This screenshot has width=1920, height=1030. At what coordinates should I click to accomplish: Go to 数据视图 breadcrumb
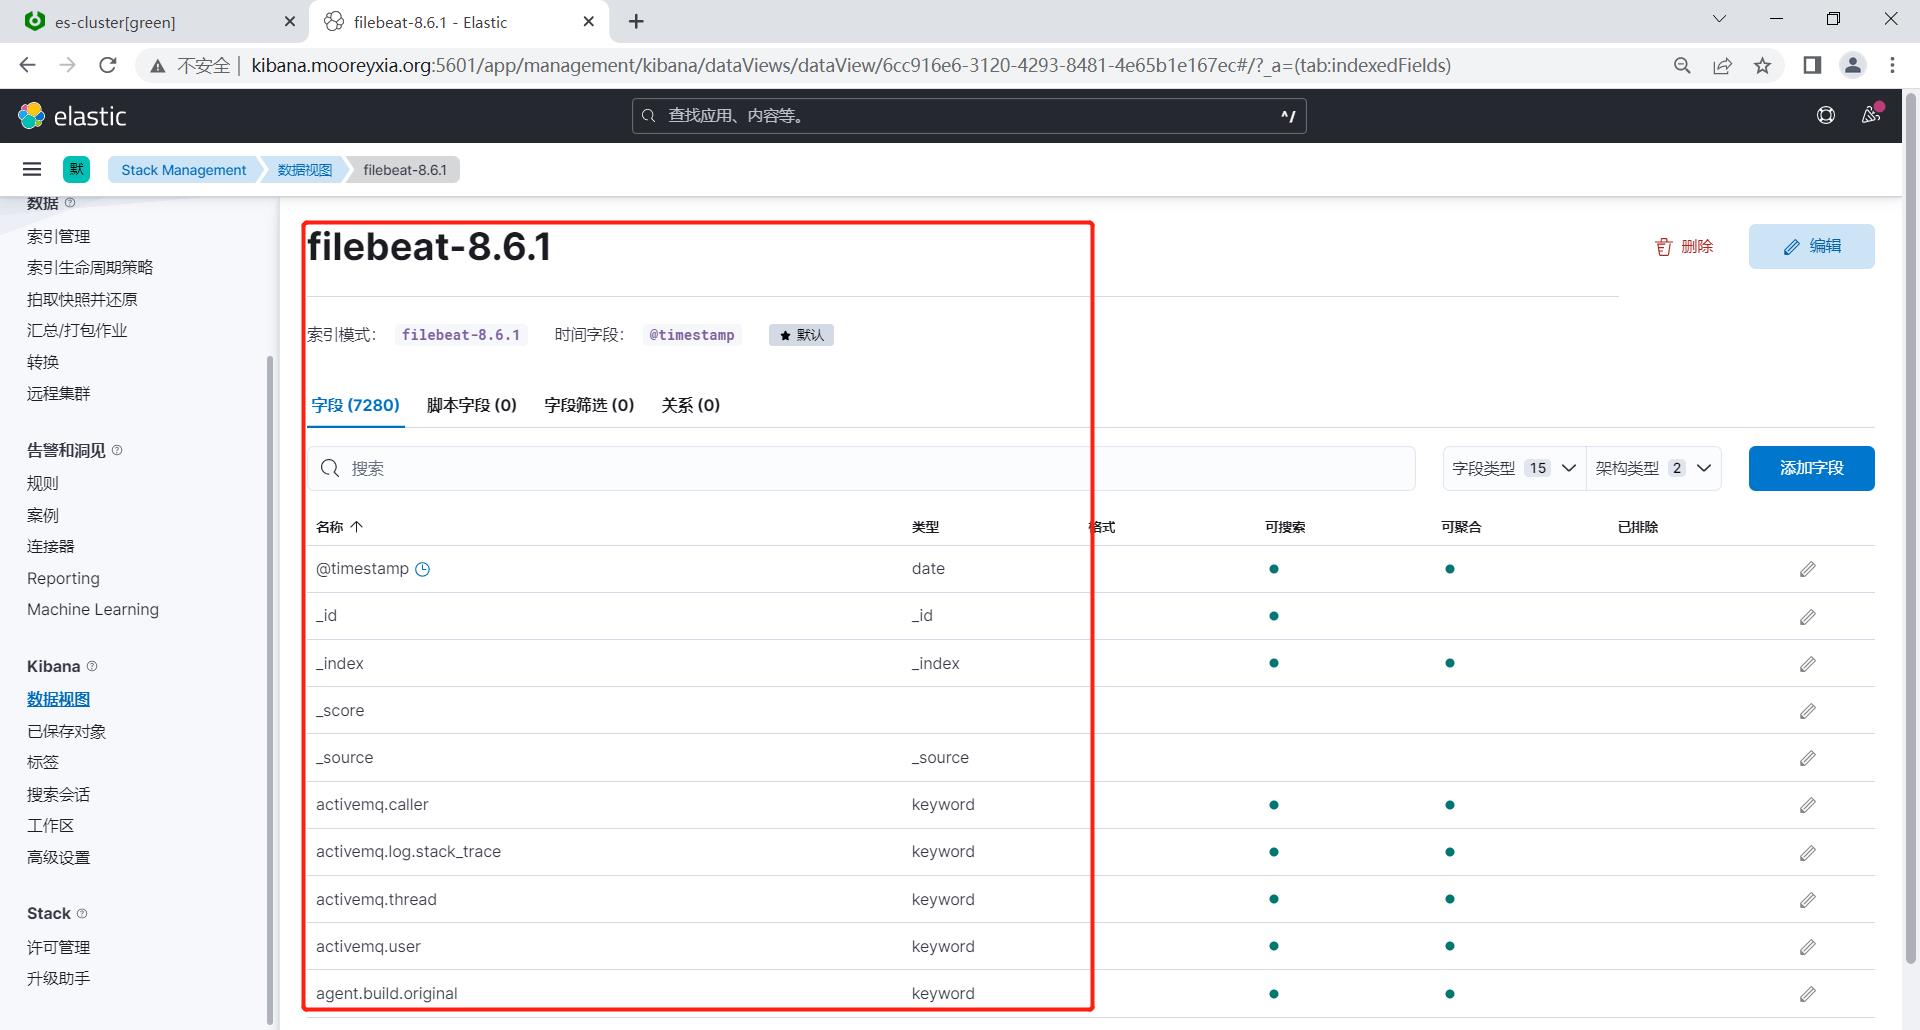304,170
